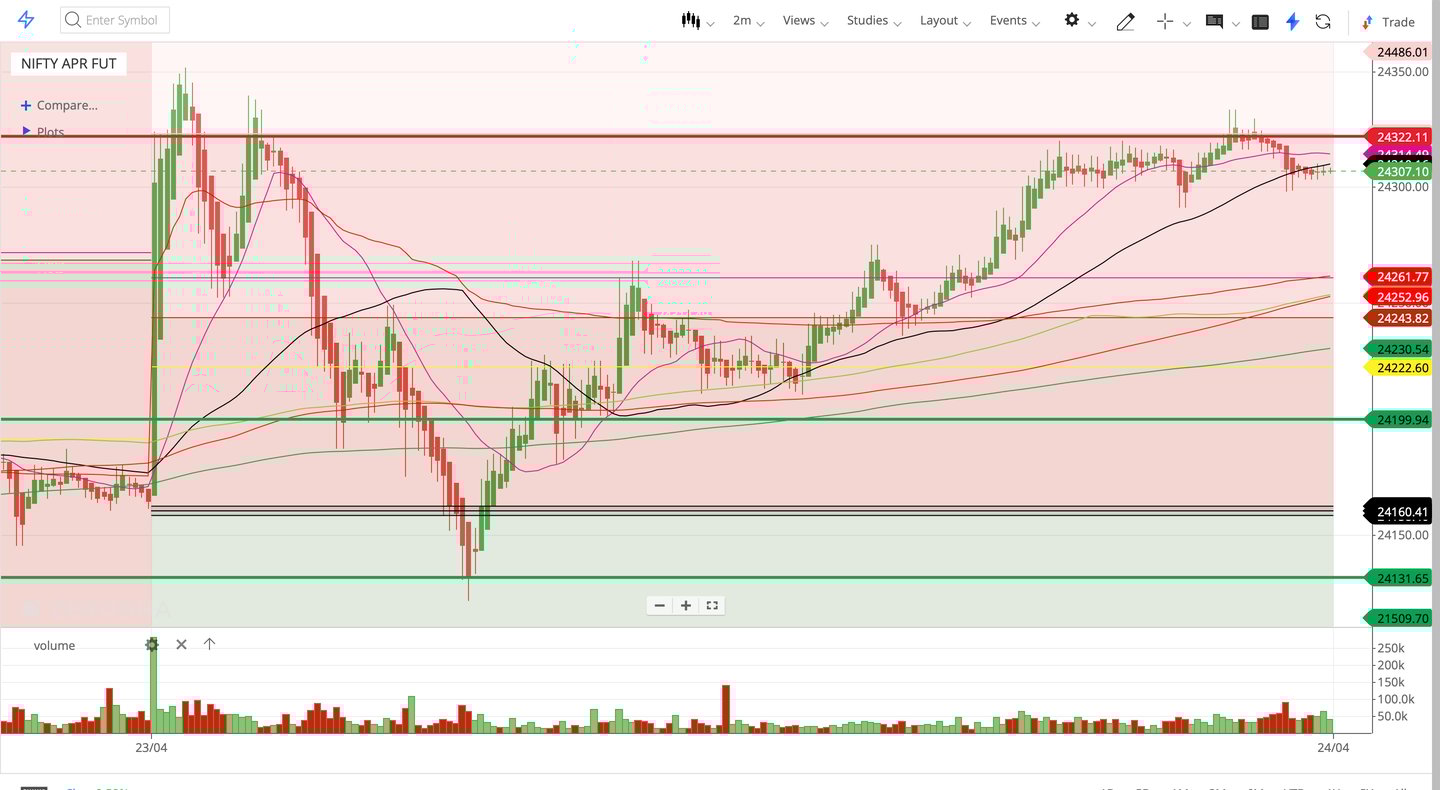This screenshot has height=790, width=1440.
Task: Select the 24243.82 price tag
Action: coord(1398,318)
